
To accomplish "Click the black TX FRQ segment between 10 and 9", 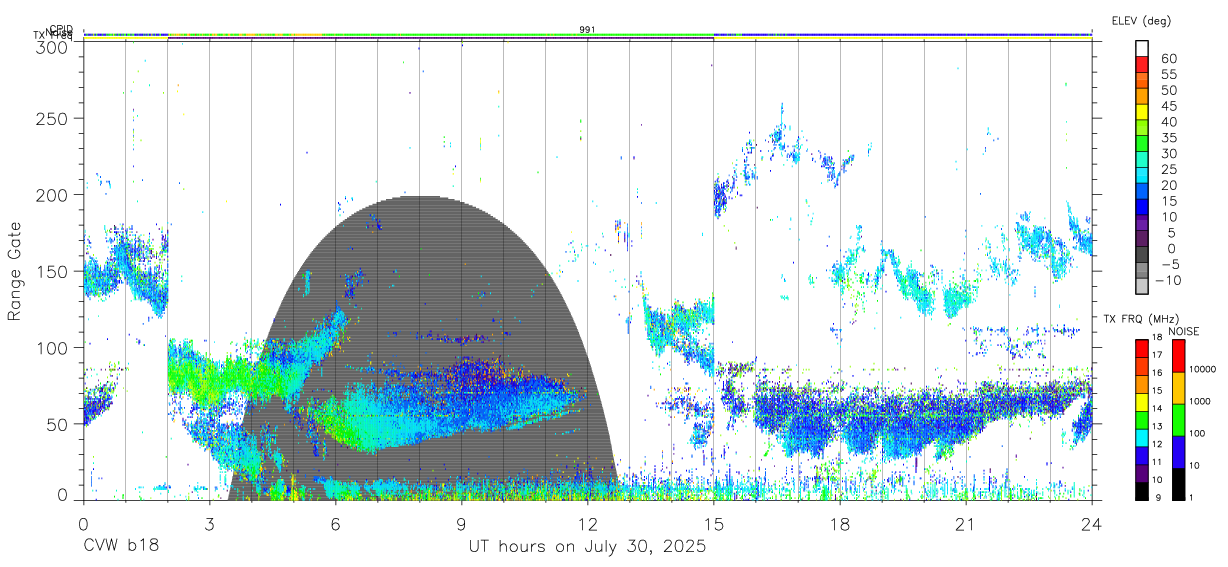I will click(x=1141, y=492).
